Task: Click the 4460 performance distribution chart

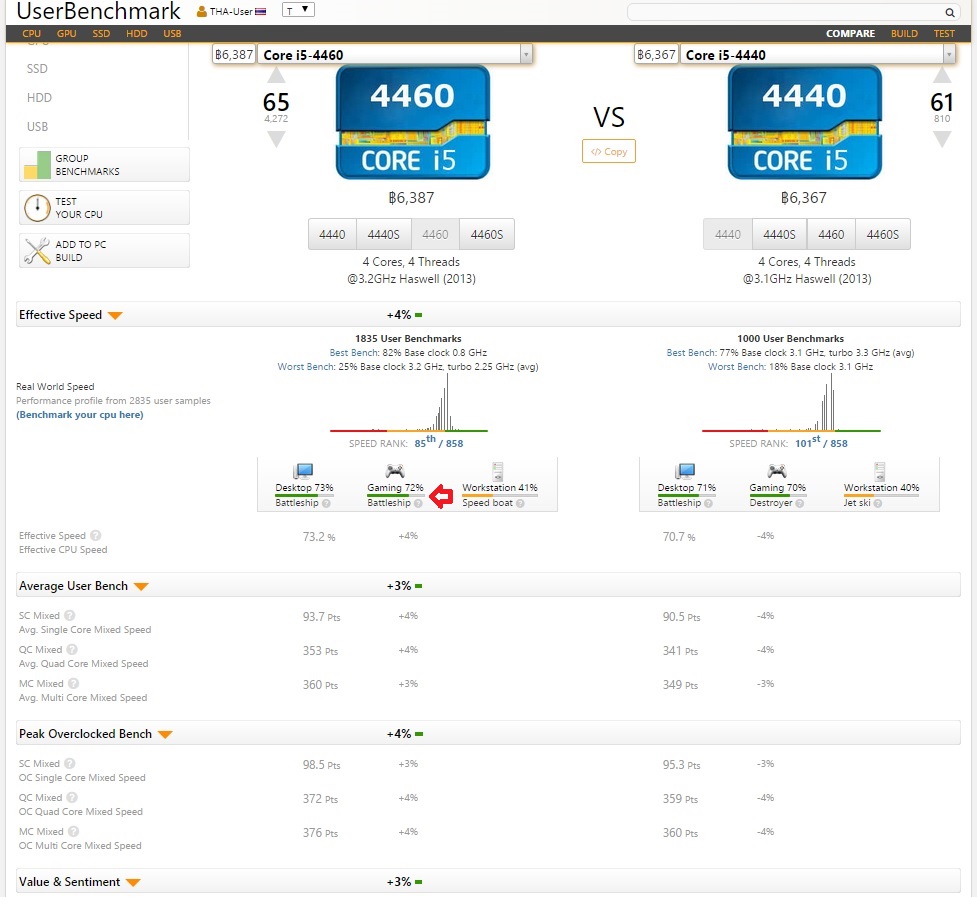Action: 409,402
